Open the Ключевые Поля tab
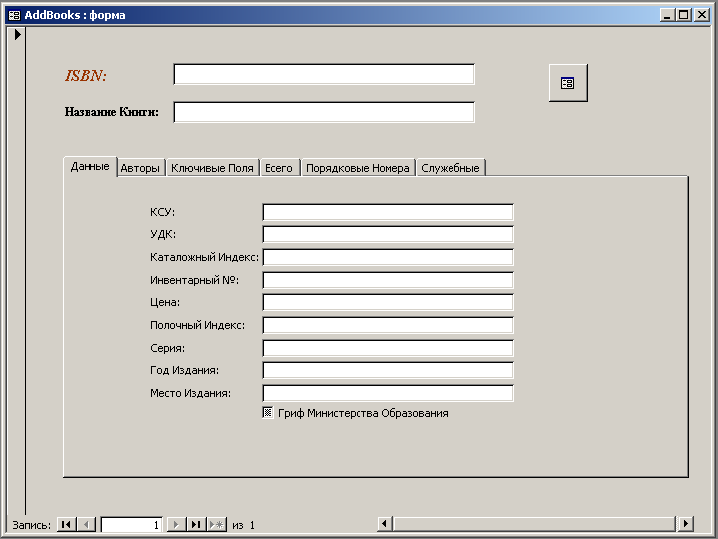 tap(212, 168)
